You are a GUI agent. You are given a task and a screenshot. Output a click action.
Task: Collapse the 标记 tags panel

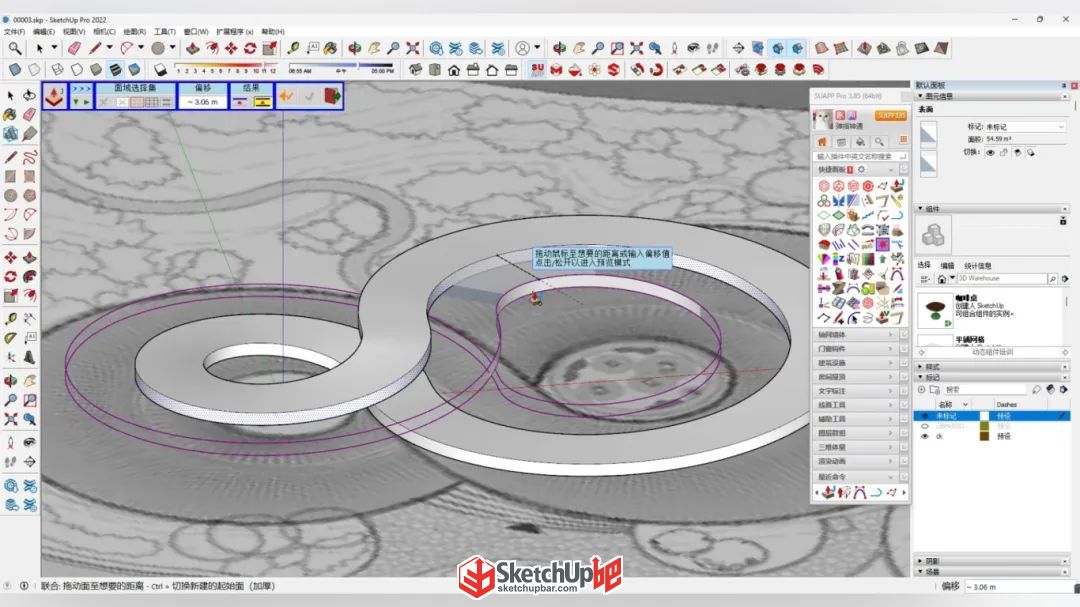[920, 377]
